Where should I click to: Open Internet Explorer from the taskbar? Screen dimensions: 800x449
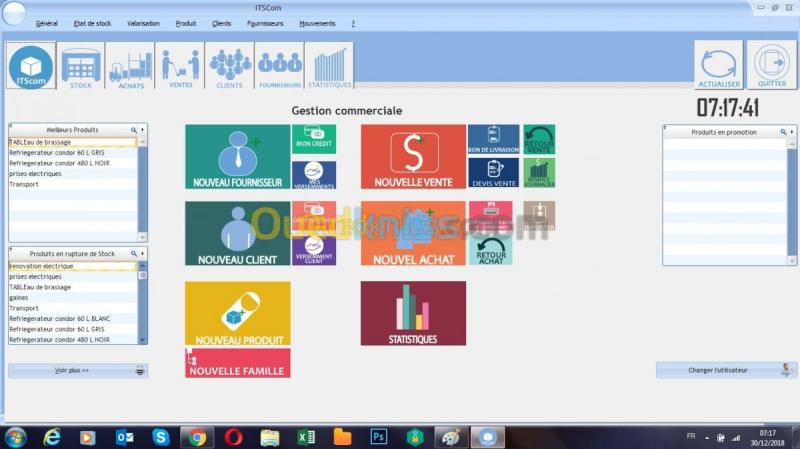click(52, 438)
